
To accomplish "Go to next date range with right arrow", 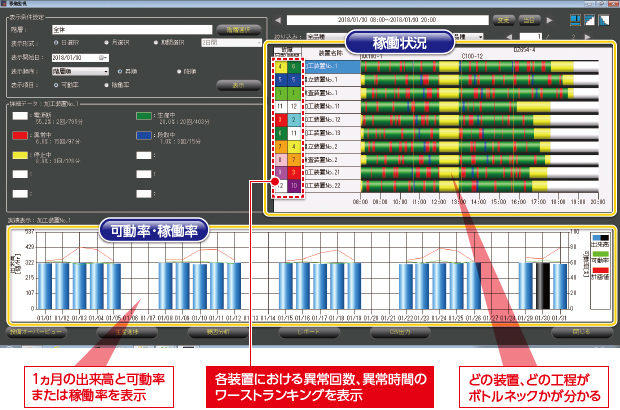I will (x=550, y=20).
